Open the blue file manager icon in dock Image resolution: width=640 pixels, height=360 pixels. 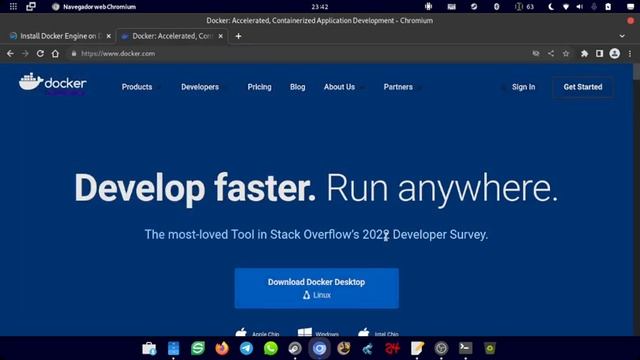[173, 348]
